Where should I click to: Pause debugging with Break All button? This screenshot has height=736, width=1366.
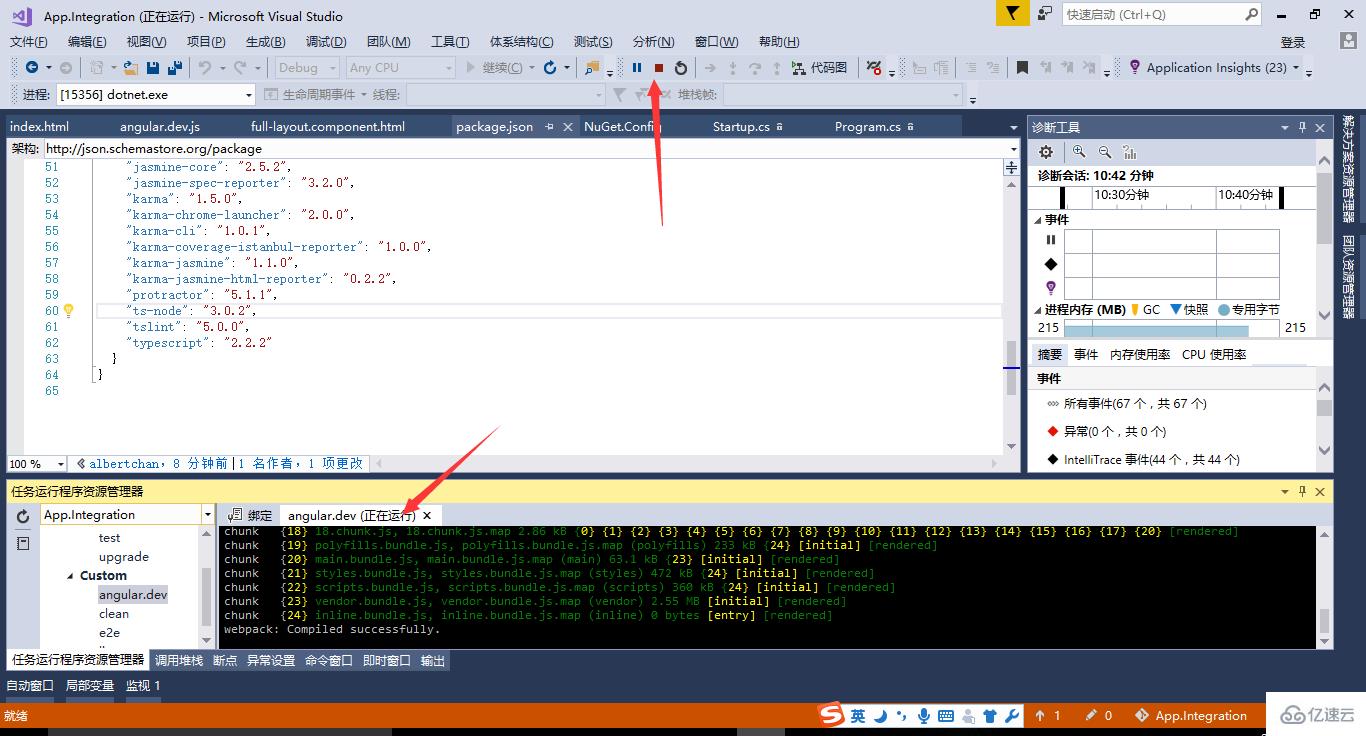point(637,68)
